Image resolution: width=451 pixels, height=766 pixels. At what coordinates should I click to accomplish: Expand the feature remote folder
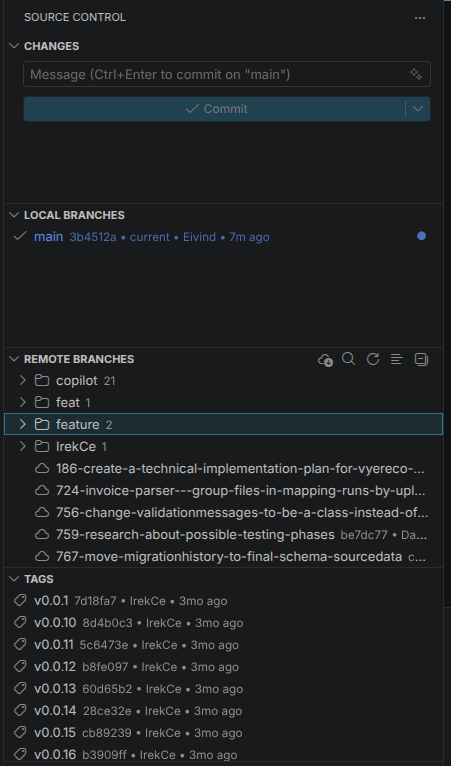coord(22,425)
